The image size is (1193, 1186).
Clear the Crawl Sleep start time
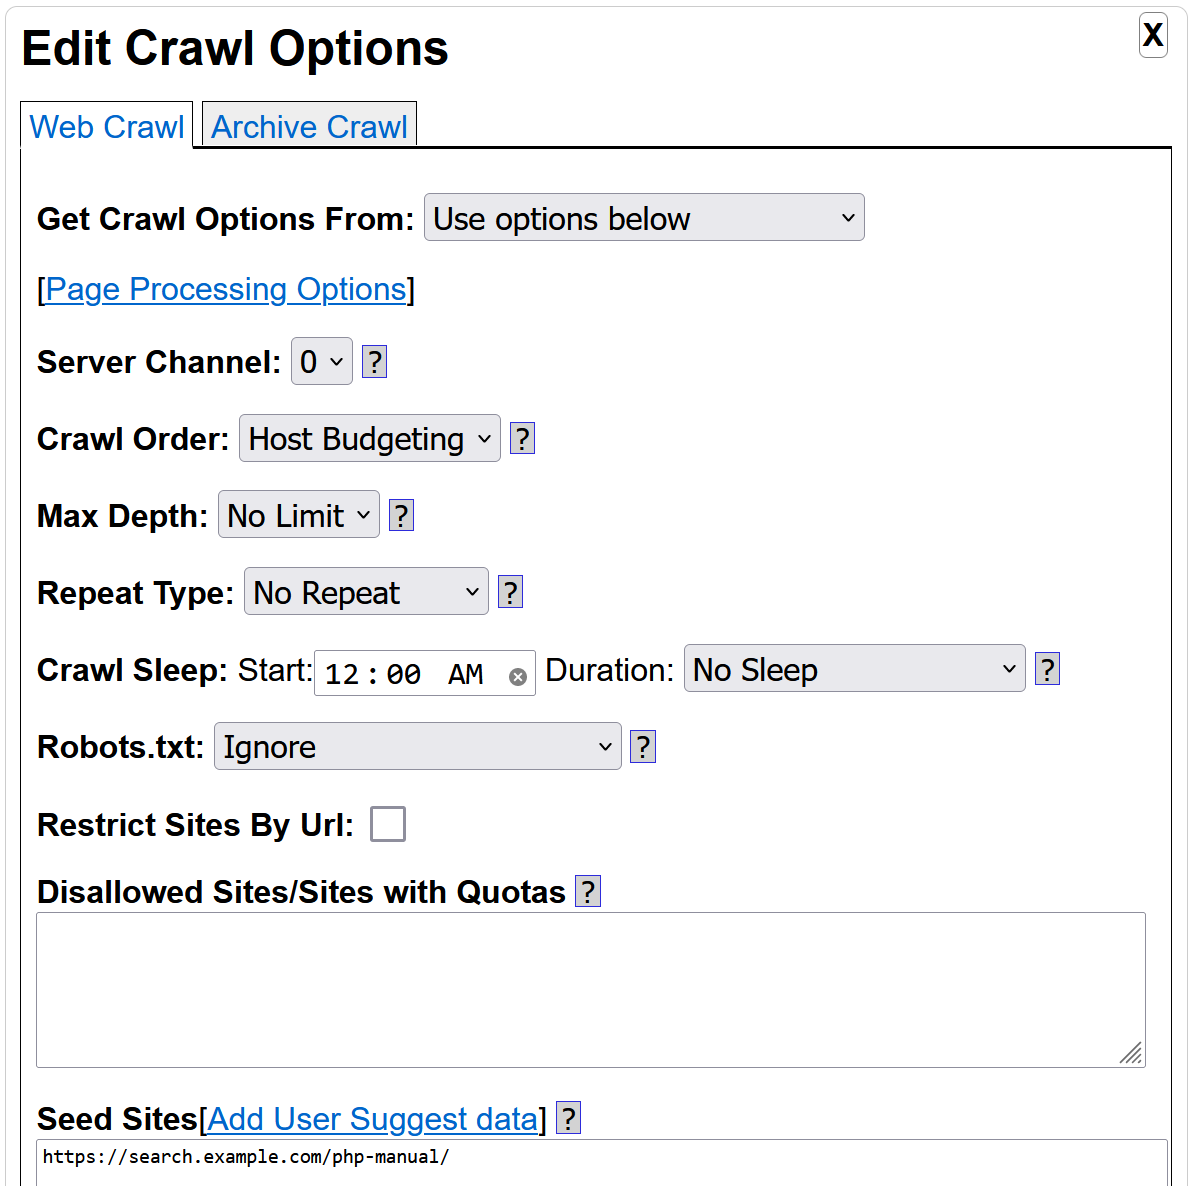(518, 677)
